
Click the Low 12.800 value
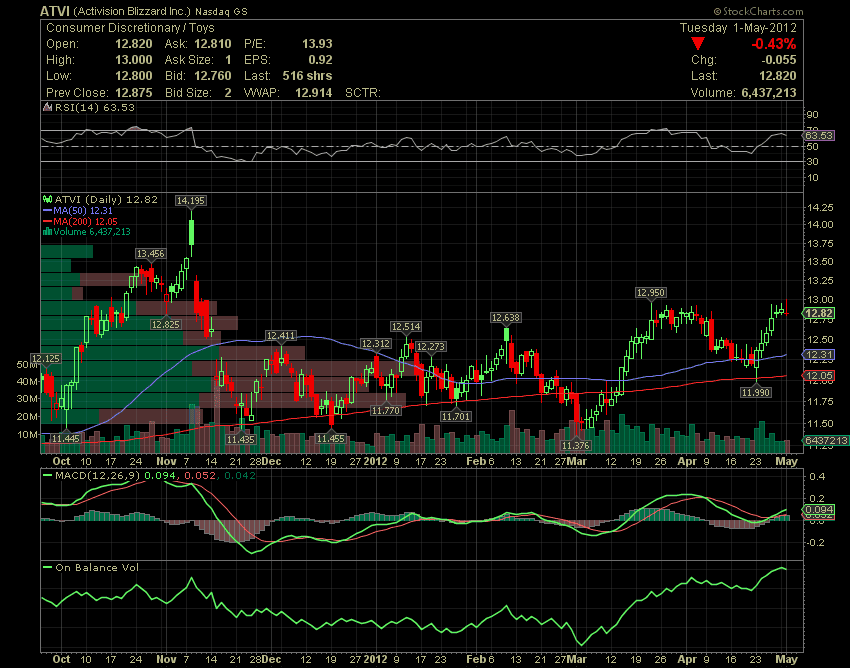point(133,76)
